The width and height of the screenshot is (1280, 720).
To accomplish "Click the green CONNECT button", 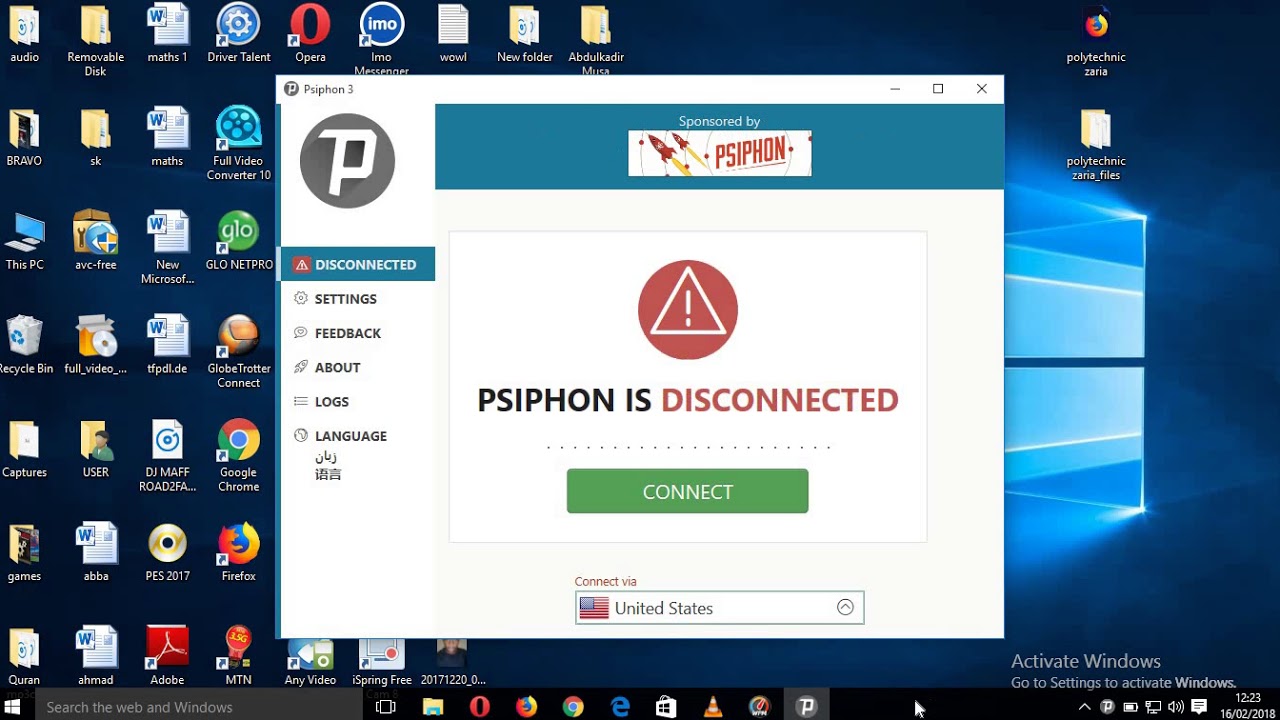I will (x=687, y=491).
